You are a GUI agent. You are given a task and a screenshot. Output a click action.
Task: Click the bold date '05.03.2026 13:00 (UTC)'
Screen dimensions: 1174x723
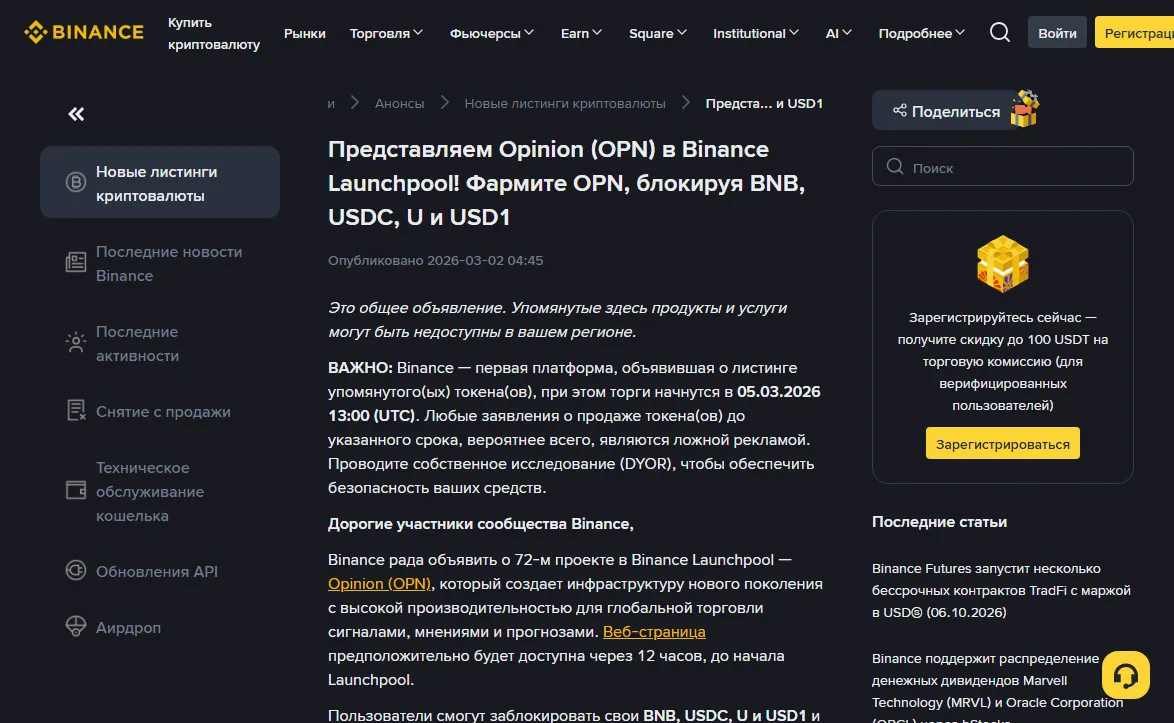(574, 403)
